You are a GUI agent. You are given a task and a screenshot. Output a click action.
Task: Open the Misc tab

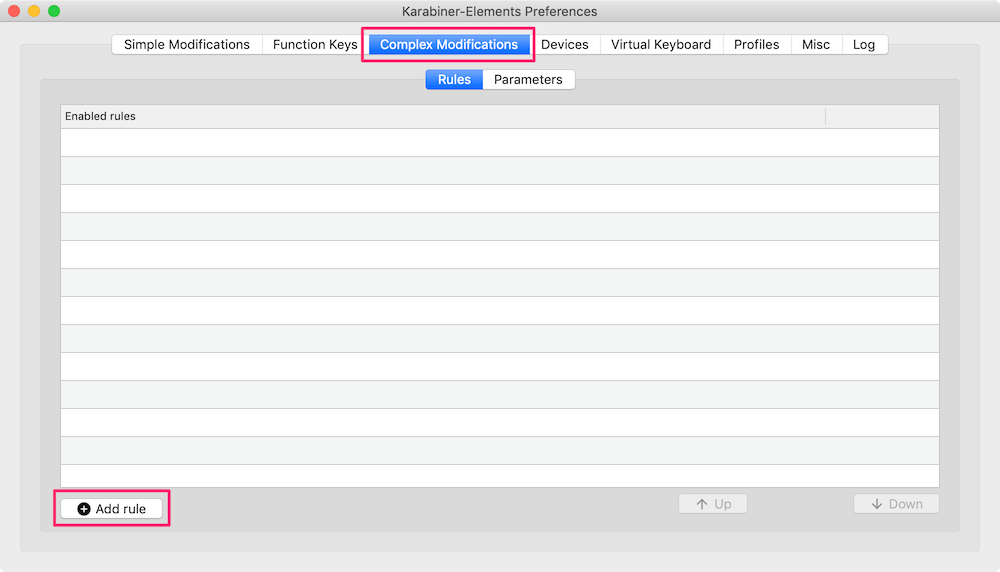click(816, 45)
